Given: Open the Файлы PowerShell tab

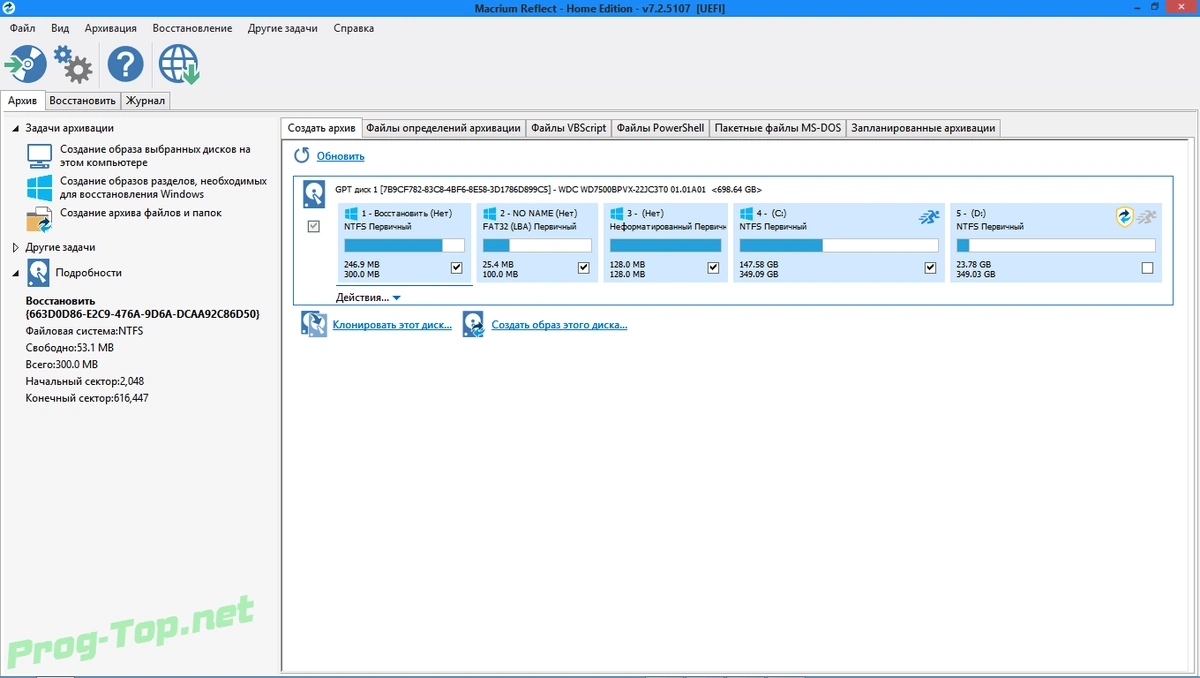Looking at the screenshot, I should (660, 128).
